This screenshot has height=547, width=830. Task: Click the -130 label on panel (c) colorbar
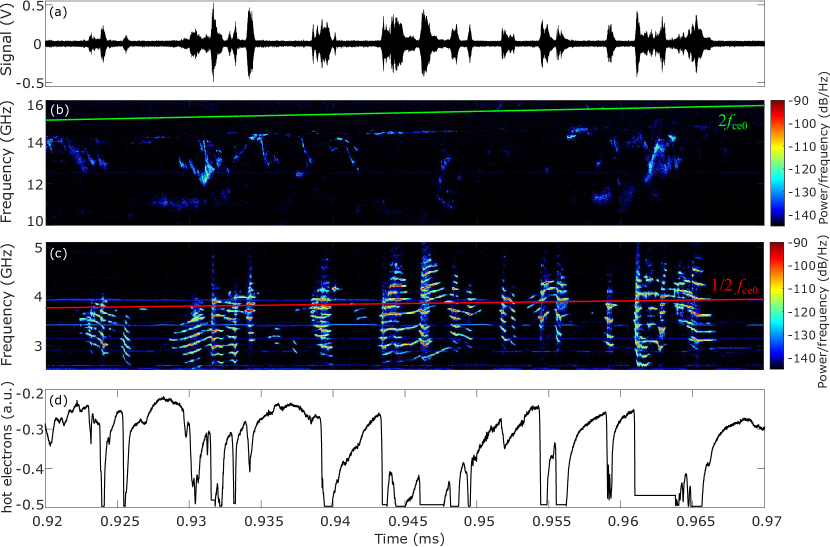click(800, 335)
